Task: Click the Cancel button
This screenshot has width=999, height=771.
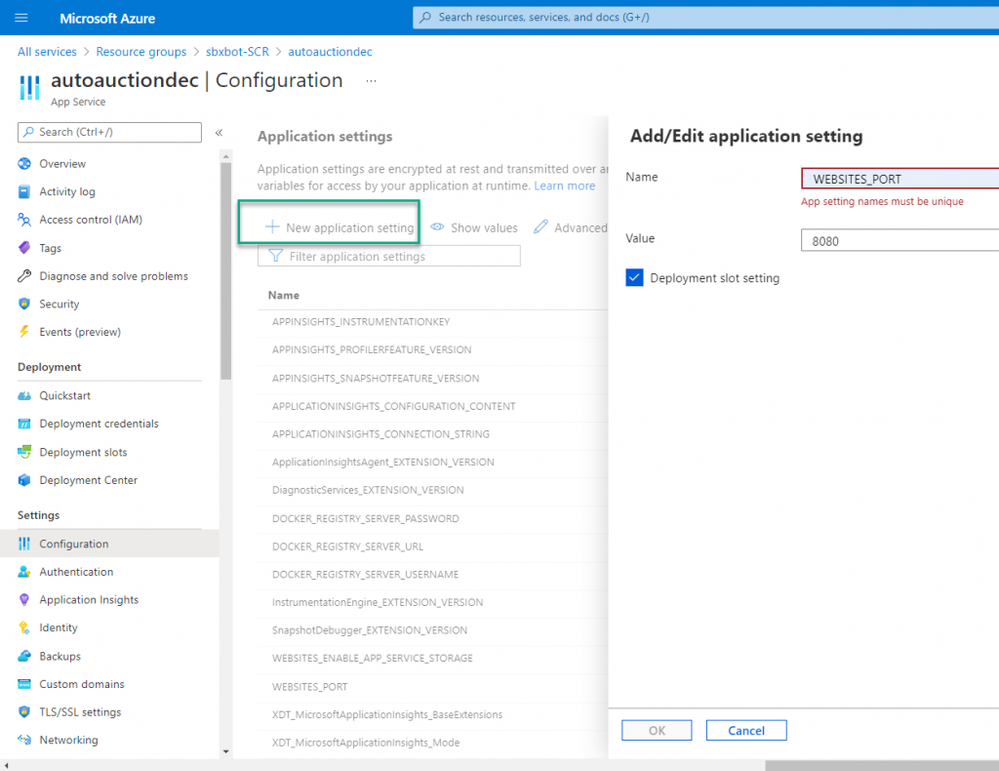Action: tap(746, 730)
